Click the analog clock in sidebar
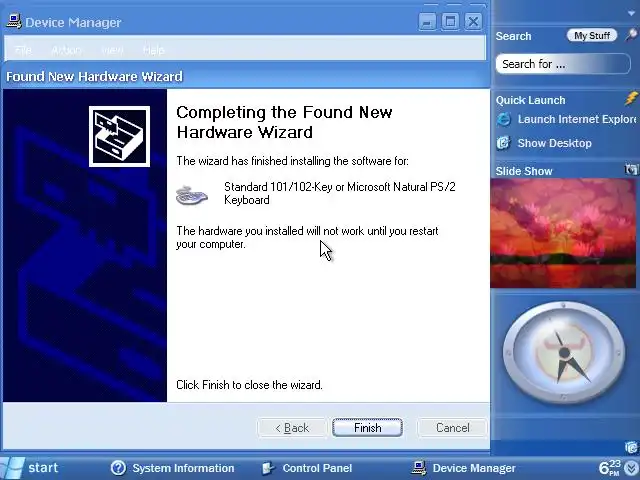 (x=564, y=353)
